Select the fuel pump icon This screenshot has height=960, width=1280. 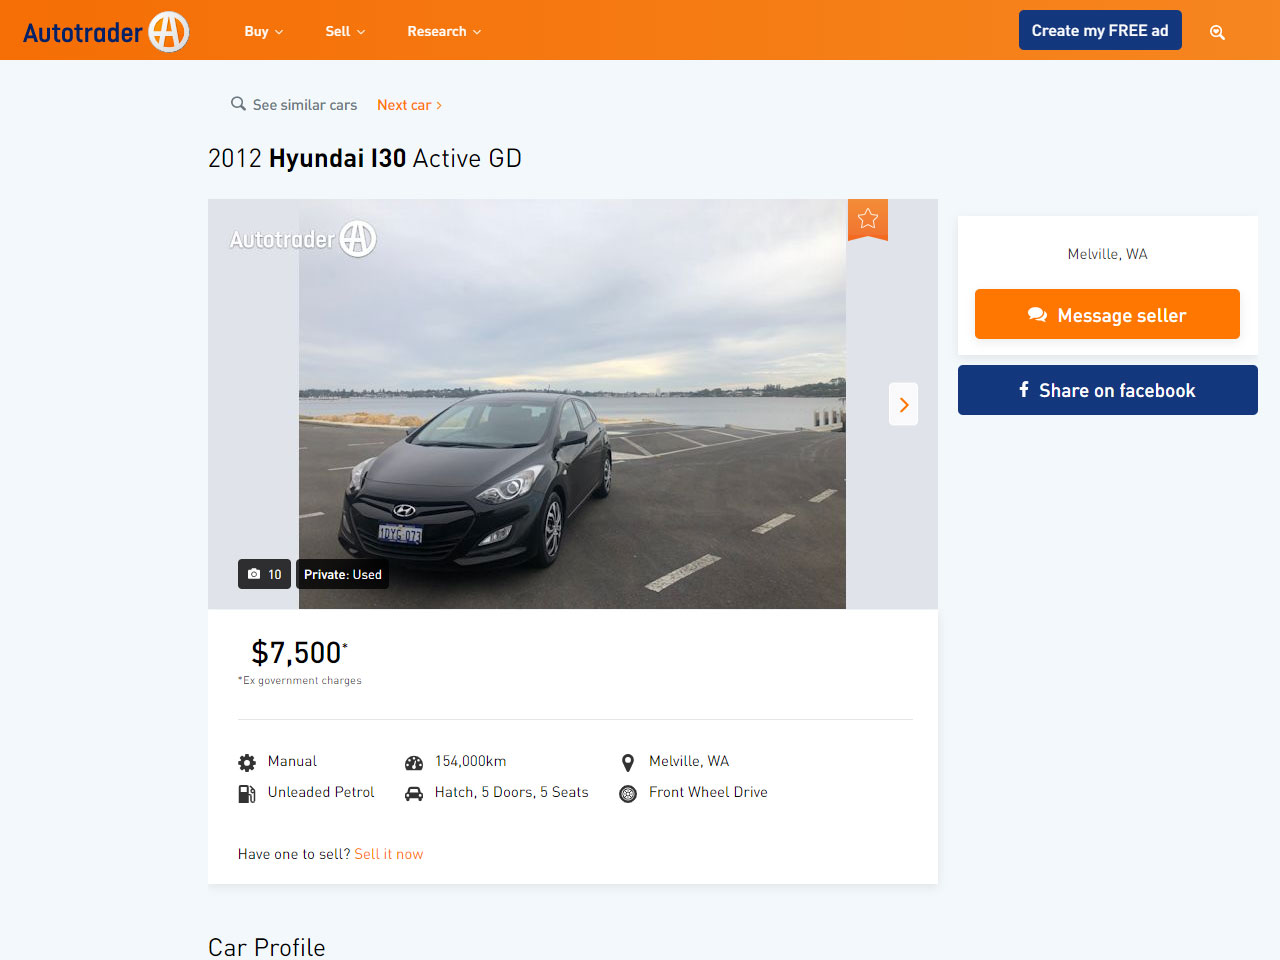tap(247, 794)
